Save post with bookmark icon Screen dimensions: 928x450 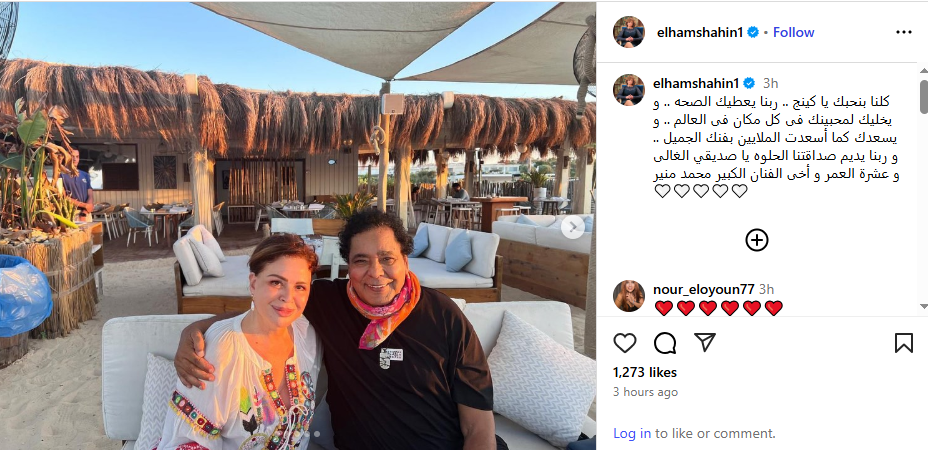click(x=903, y=343)
